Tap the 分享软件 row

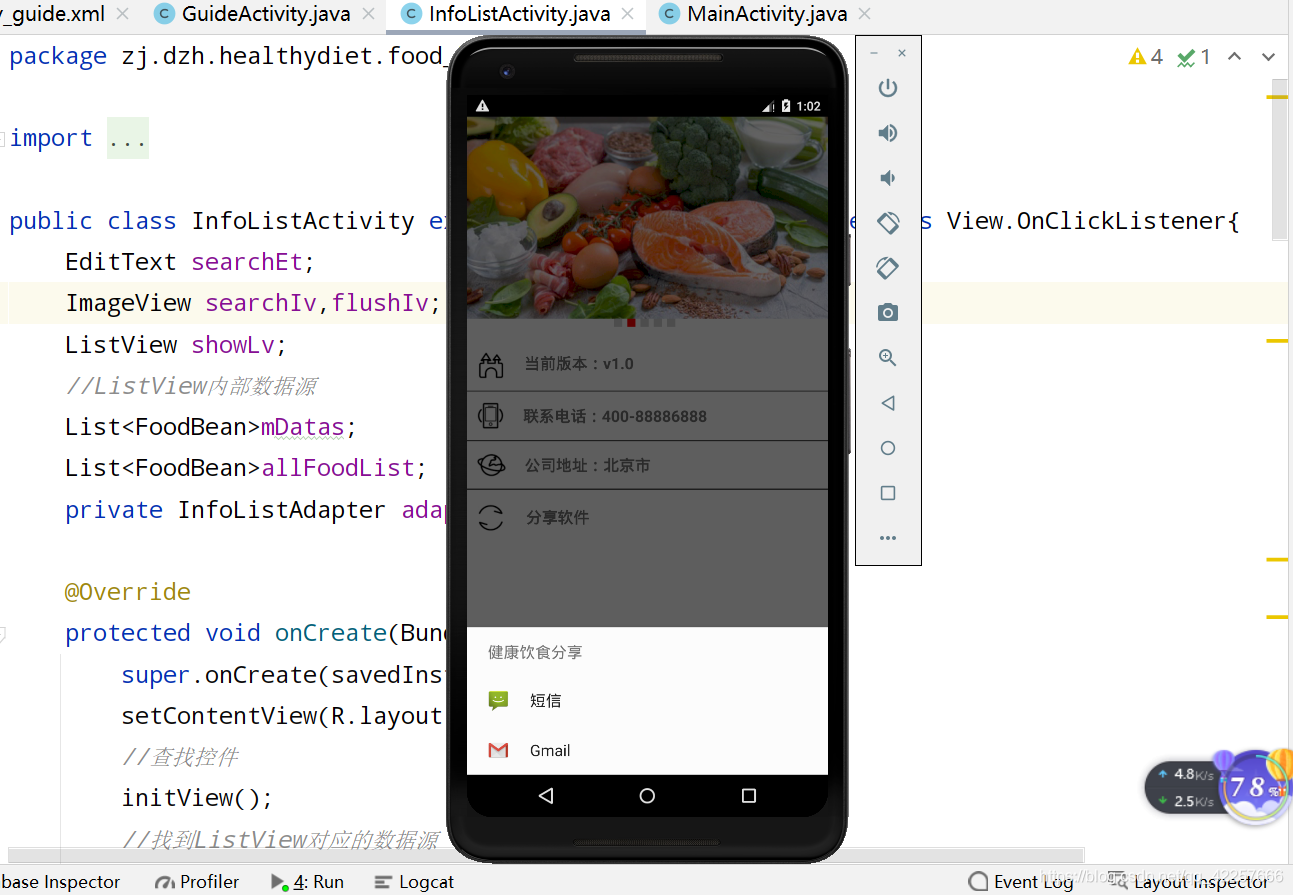click(x=647, y=518)
